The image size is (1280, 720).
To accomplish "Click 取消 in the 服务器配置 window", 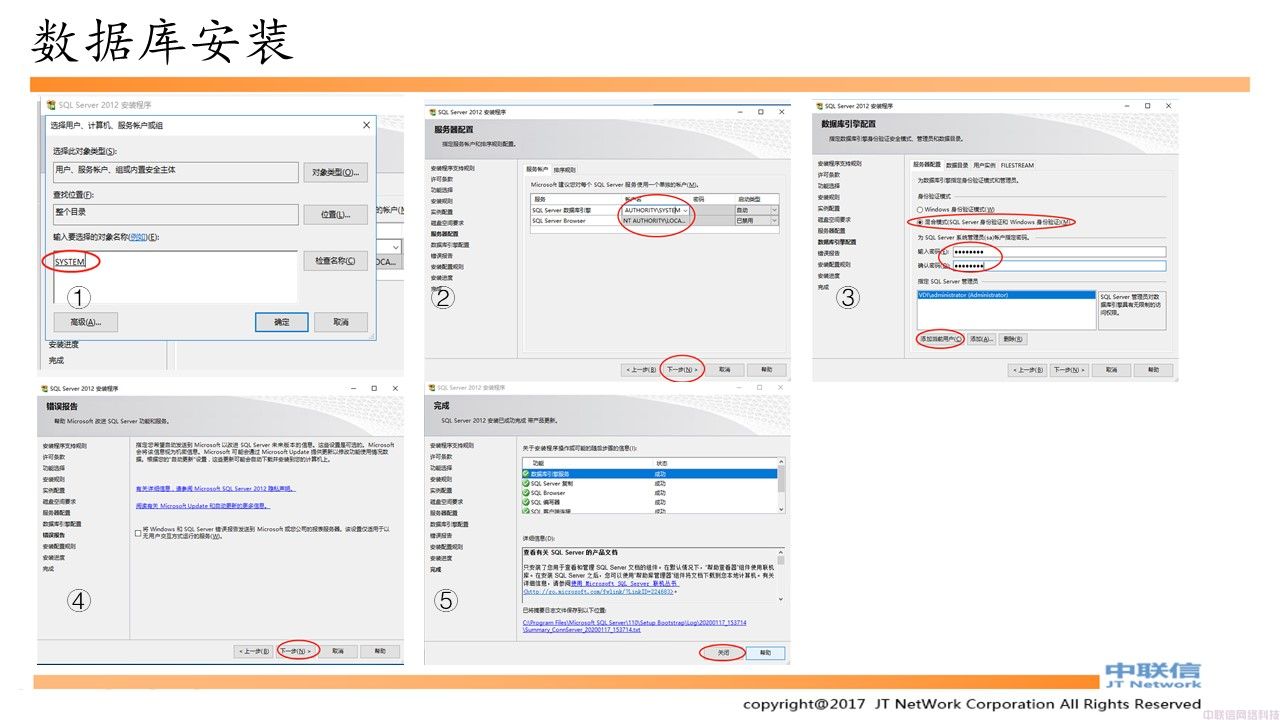I will click(x=725, y=369).
